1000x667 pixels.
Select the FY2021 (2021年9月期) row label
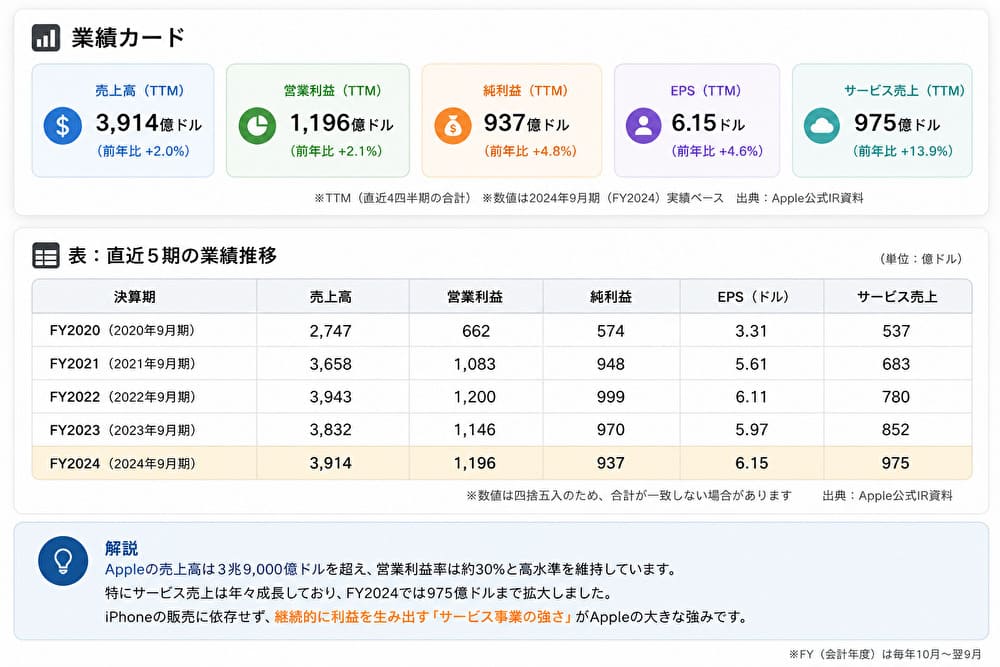pos(122,363)
